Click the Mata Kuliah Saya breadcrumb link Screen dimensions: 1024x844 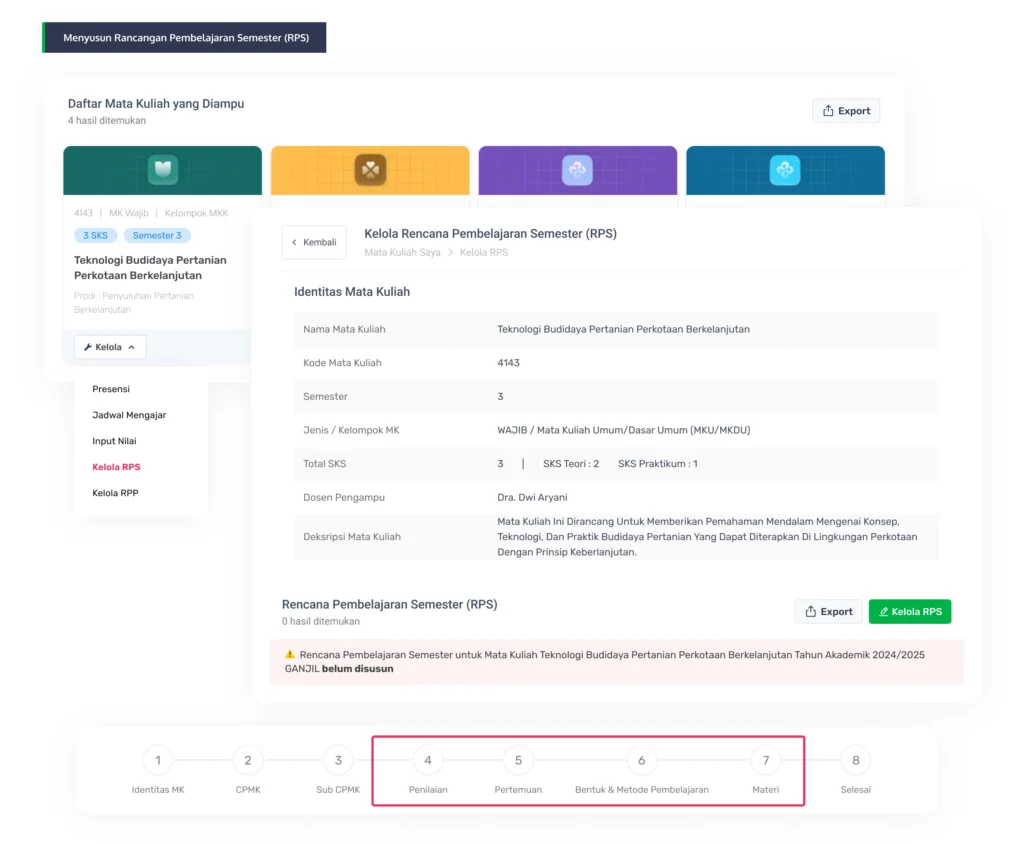tap(402, 252)
